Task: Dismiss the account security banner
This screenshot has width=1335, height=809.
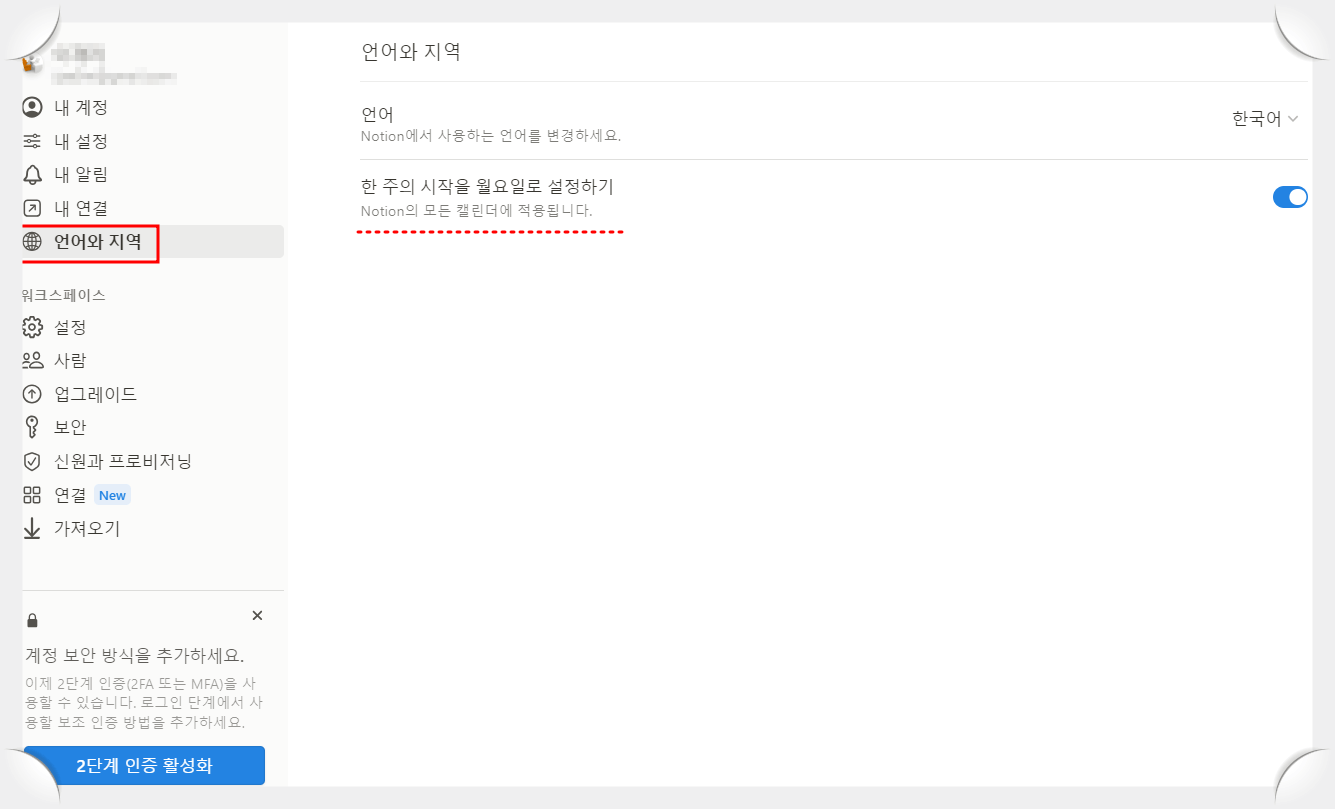Action: [257, 615]
